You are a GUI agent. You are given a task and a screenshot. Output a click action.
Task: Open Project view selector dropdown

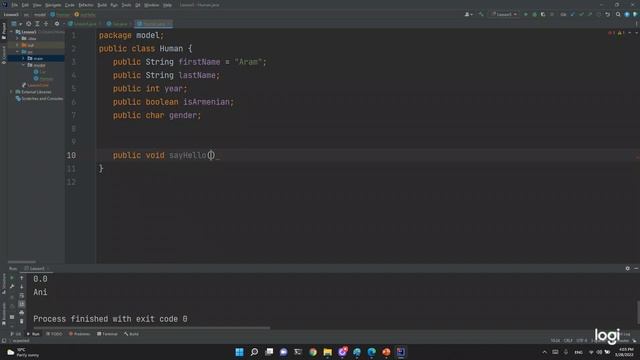pos(16,24)
